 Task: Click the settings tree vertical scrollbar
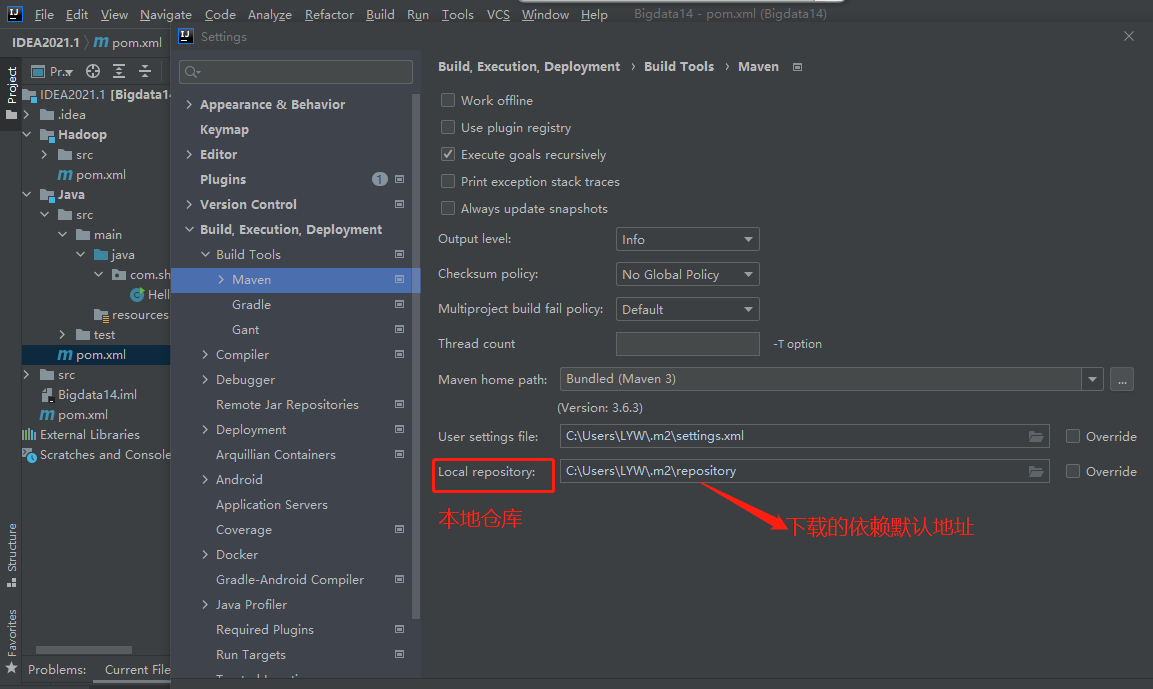pyautogui.click(x=415, y=357)
